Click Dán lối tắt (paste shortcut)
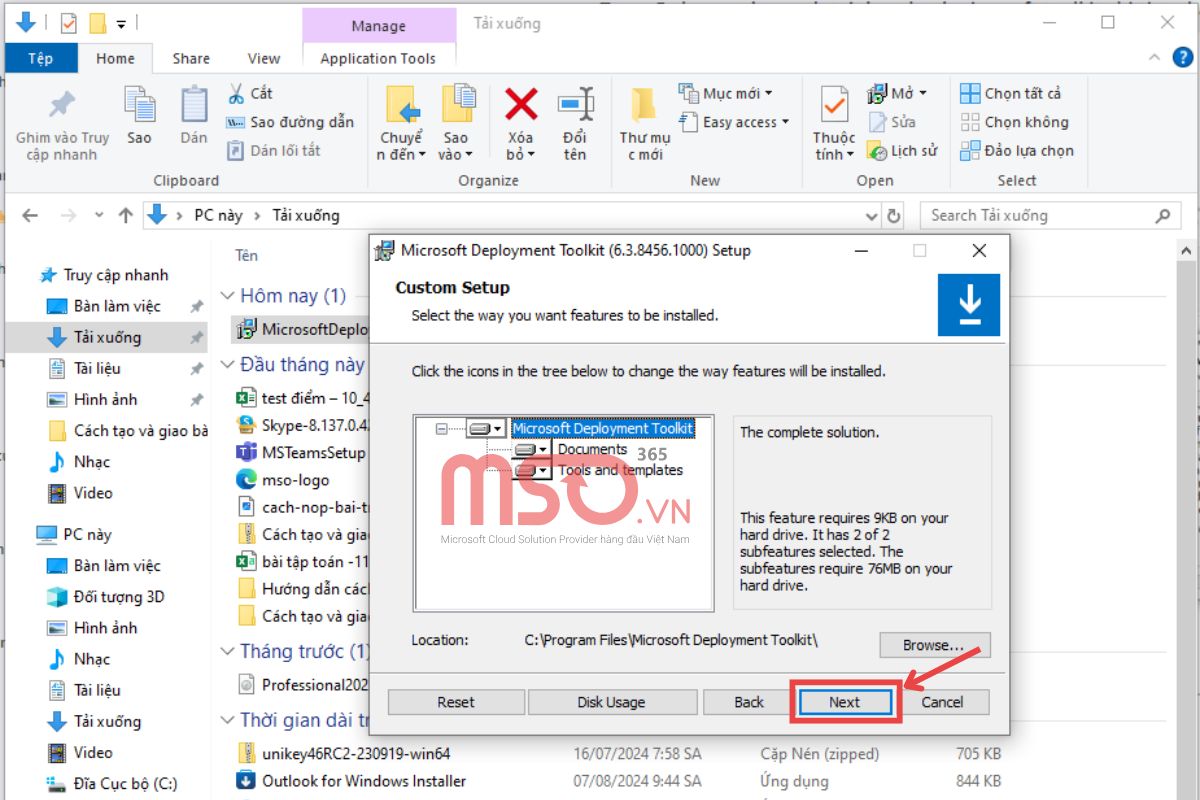Screen dimensions: 1200x800 pyautogui.click(x=274, y=151)
